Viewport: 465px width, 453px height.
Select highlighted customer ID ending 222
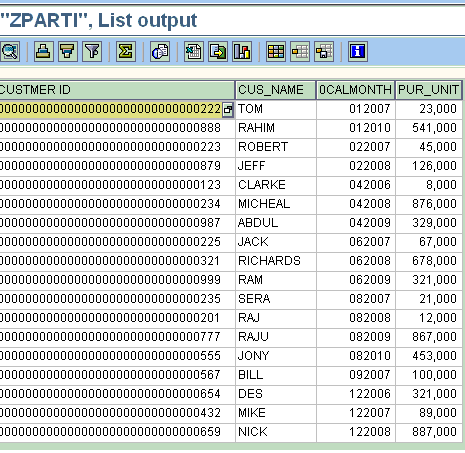pyautogui.click(x=111, y=109)
